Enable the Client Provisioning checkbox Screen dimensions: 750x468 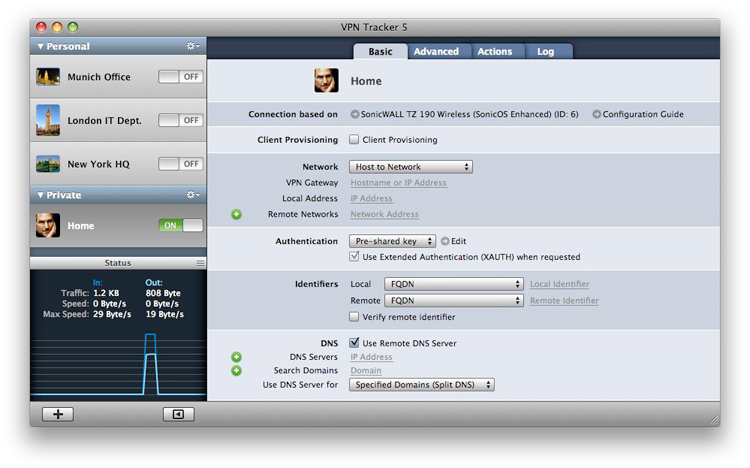[x=354, y=139]
